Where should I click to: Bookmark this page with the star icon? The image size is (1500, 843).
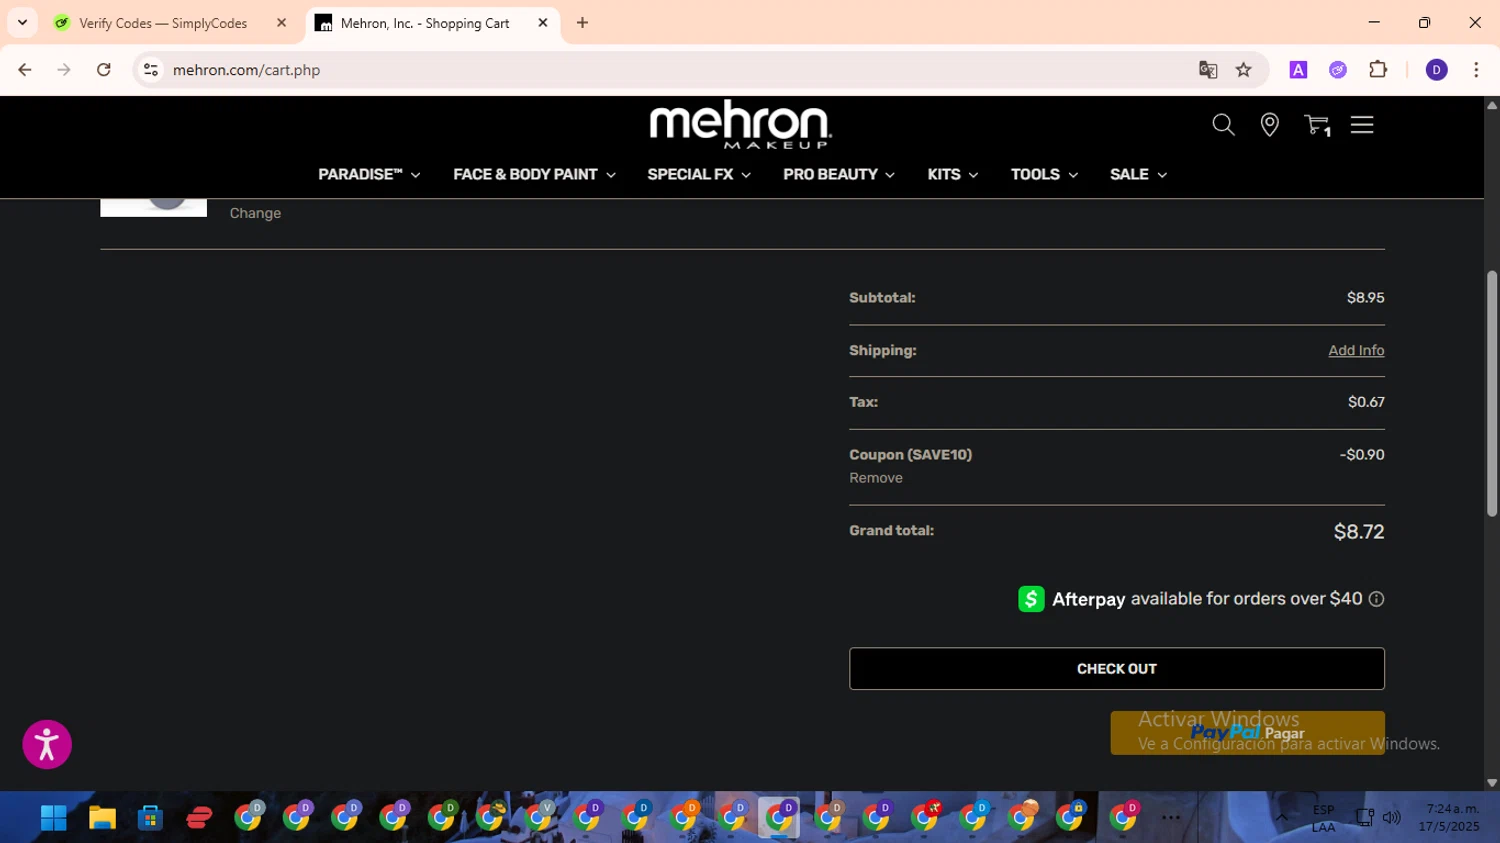(1243, 70)
